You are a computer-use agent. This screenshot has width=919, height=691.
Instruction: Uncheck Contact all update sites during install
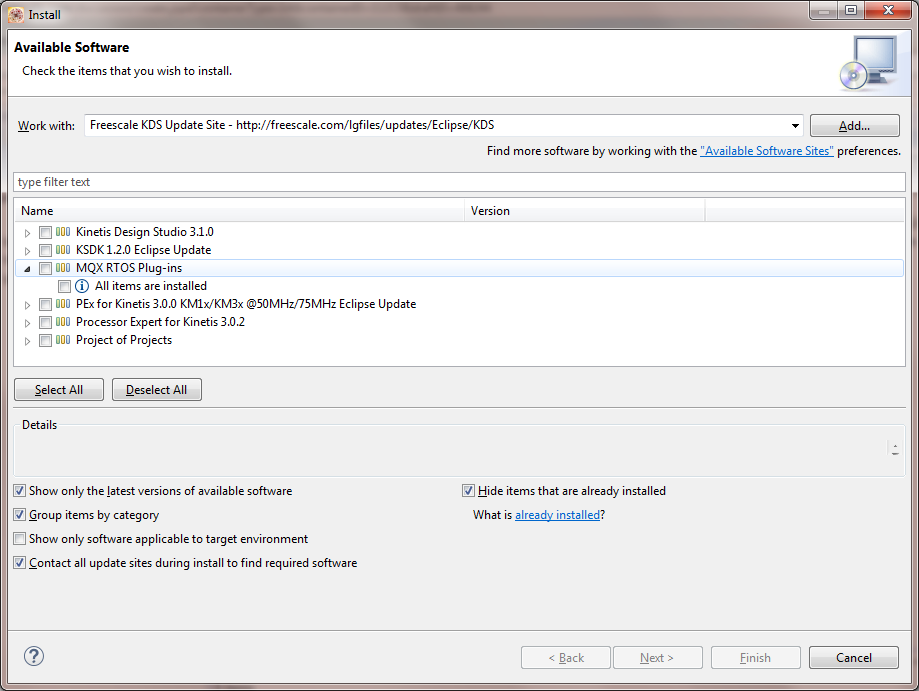[20, 563]
